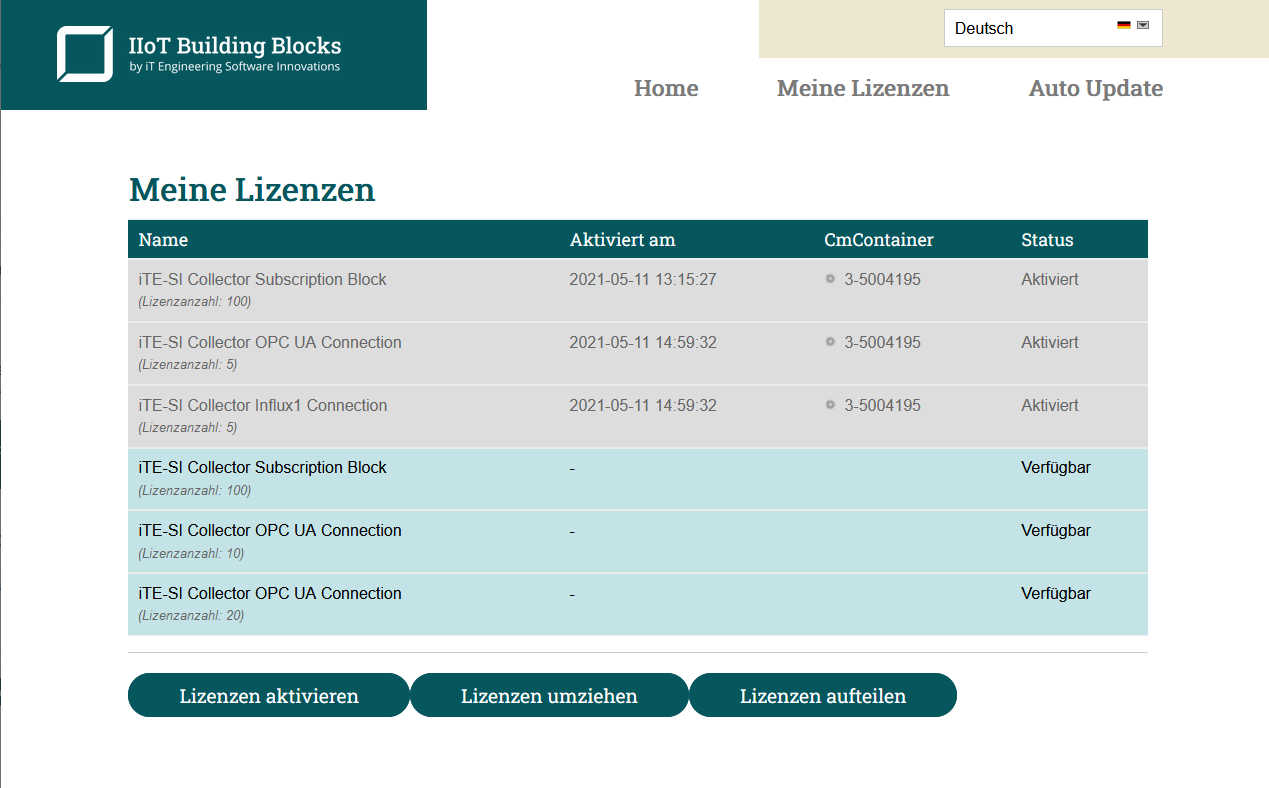1269x788 pixels.
Task: Click the IIoT Building Blocks logo icon
Action: click(84, 54)
